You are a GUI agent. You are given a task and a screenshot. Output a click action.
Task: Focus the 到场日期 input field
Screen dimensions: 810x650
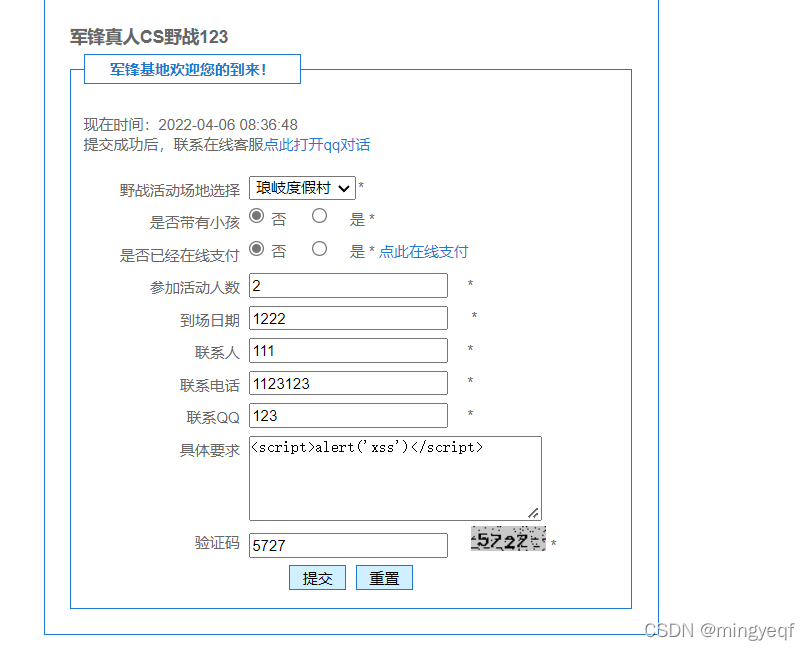click(x=348, y=318)
